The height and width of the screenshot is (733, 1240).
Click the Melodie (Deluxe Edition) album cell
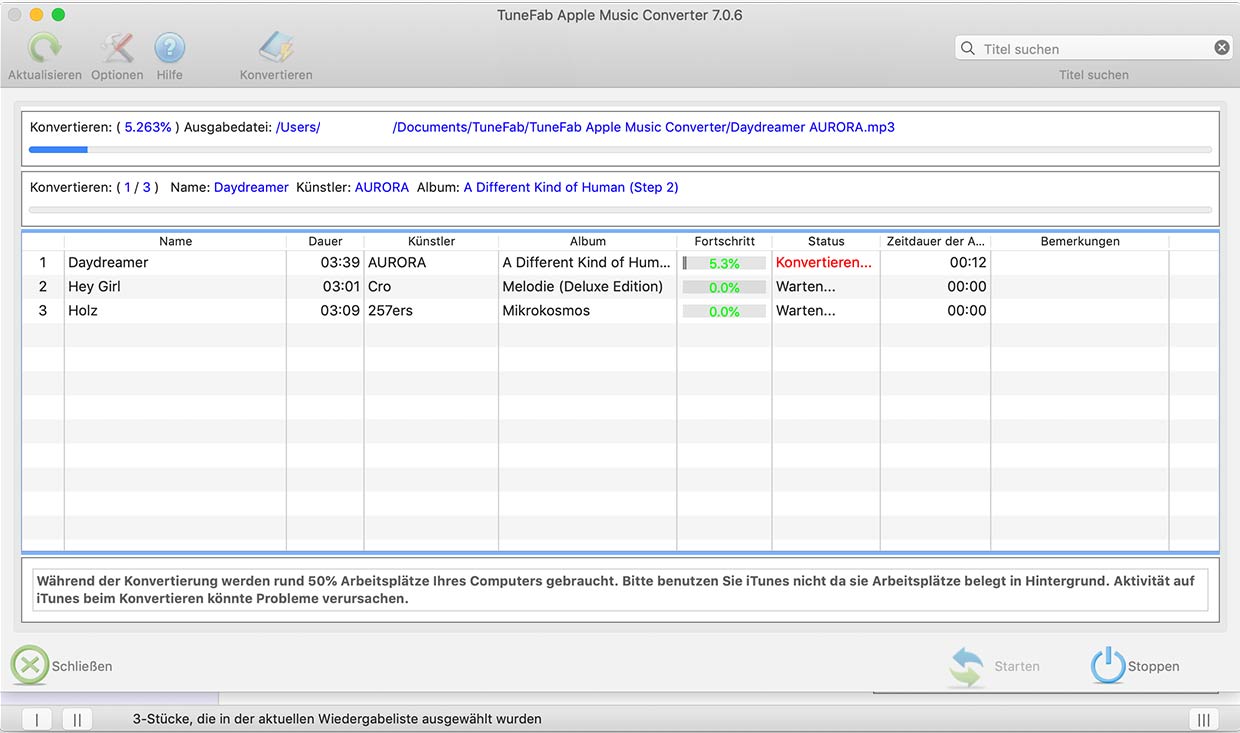583,286
